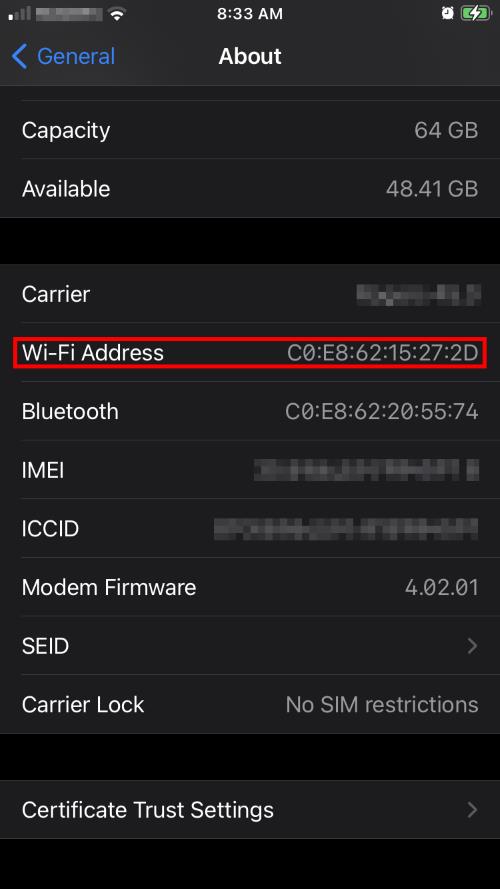This screenshot has height=889, width=500.
Task: Tap the charging battery icon
Action: pos(475,14)
